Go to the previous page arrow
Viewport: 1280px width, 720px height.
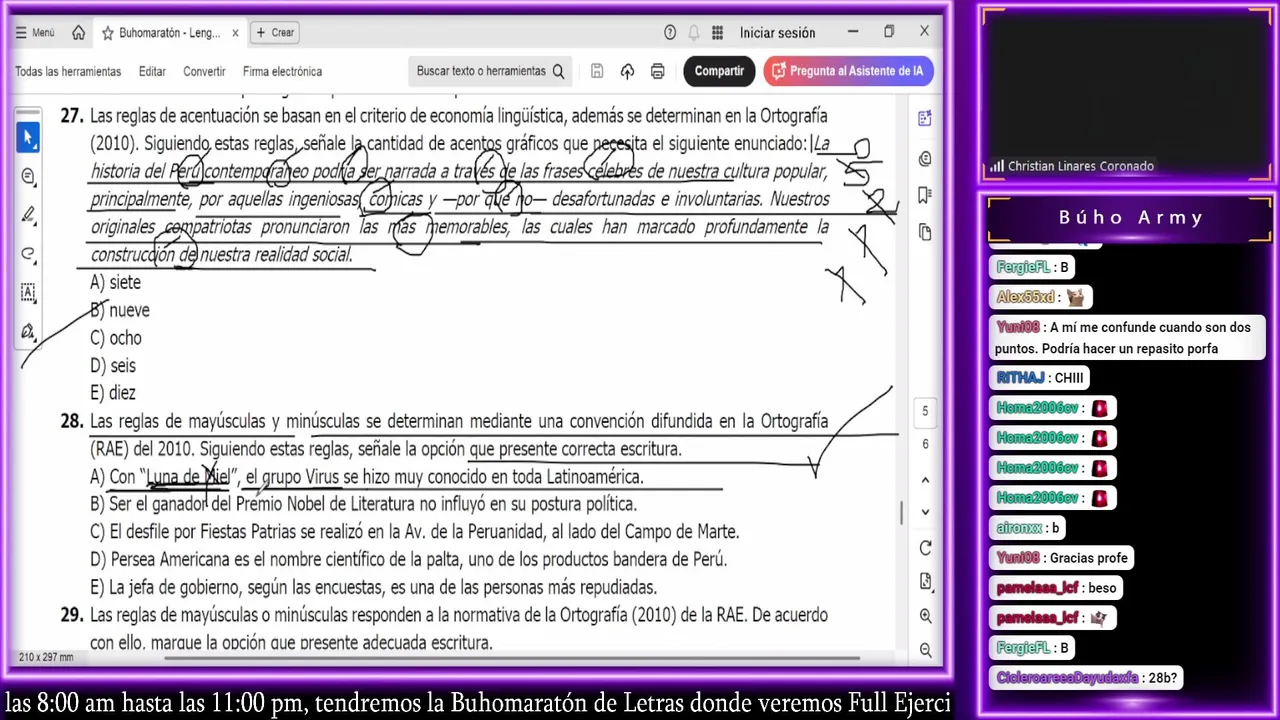pyautogui.click(x=925, y=481)
